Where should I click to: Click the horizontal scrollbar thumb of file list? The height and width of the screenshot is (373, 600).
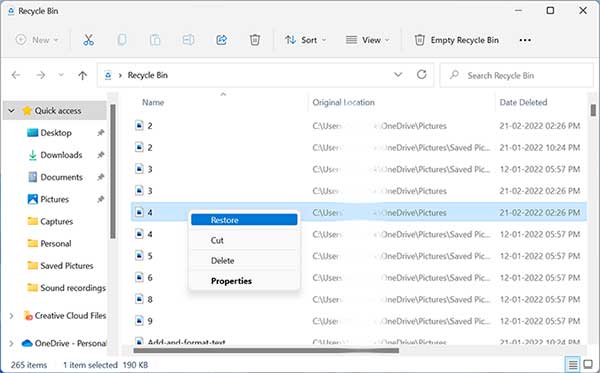pyautogui.click(x=266, y=350)
